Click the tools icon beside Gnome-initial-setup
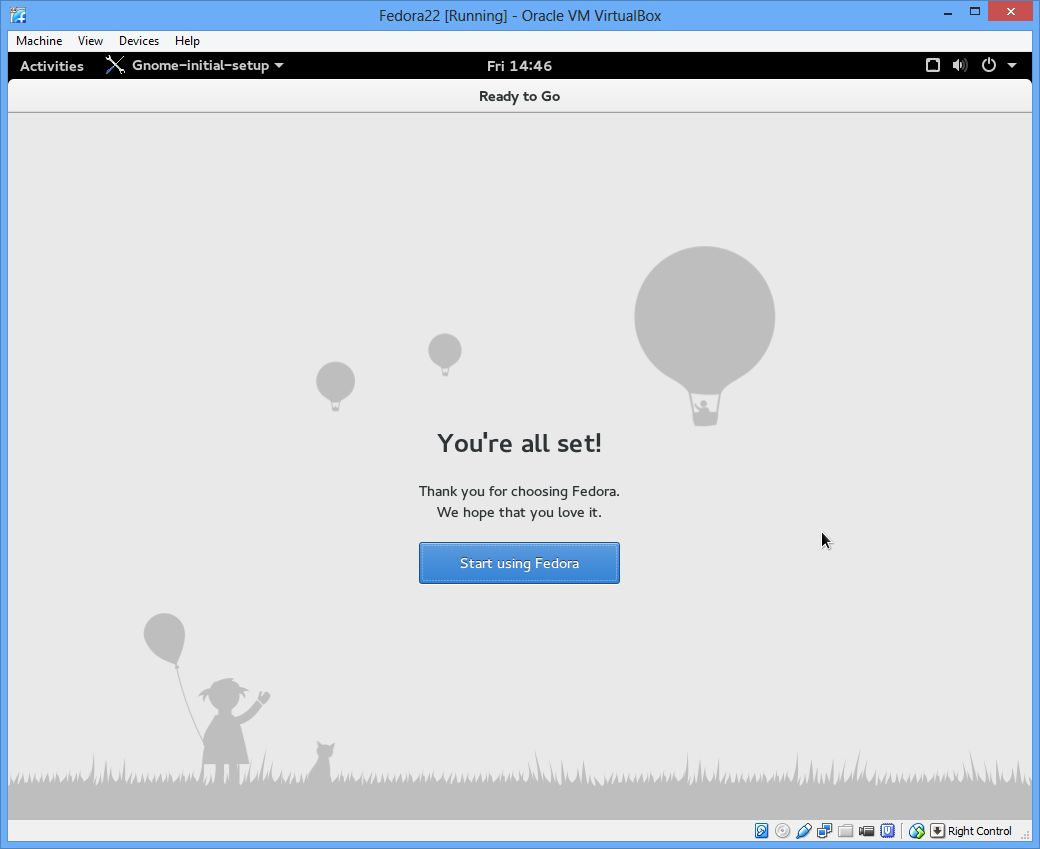 click(x=115, y=65)
